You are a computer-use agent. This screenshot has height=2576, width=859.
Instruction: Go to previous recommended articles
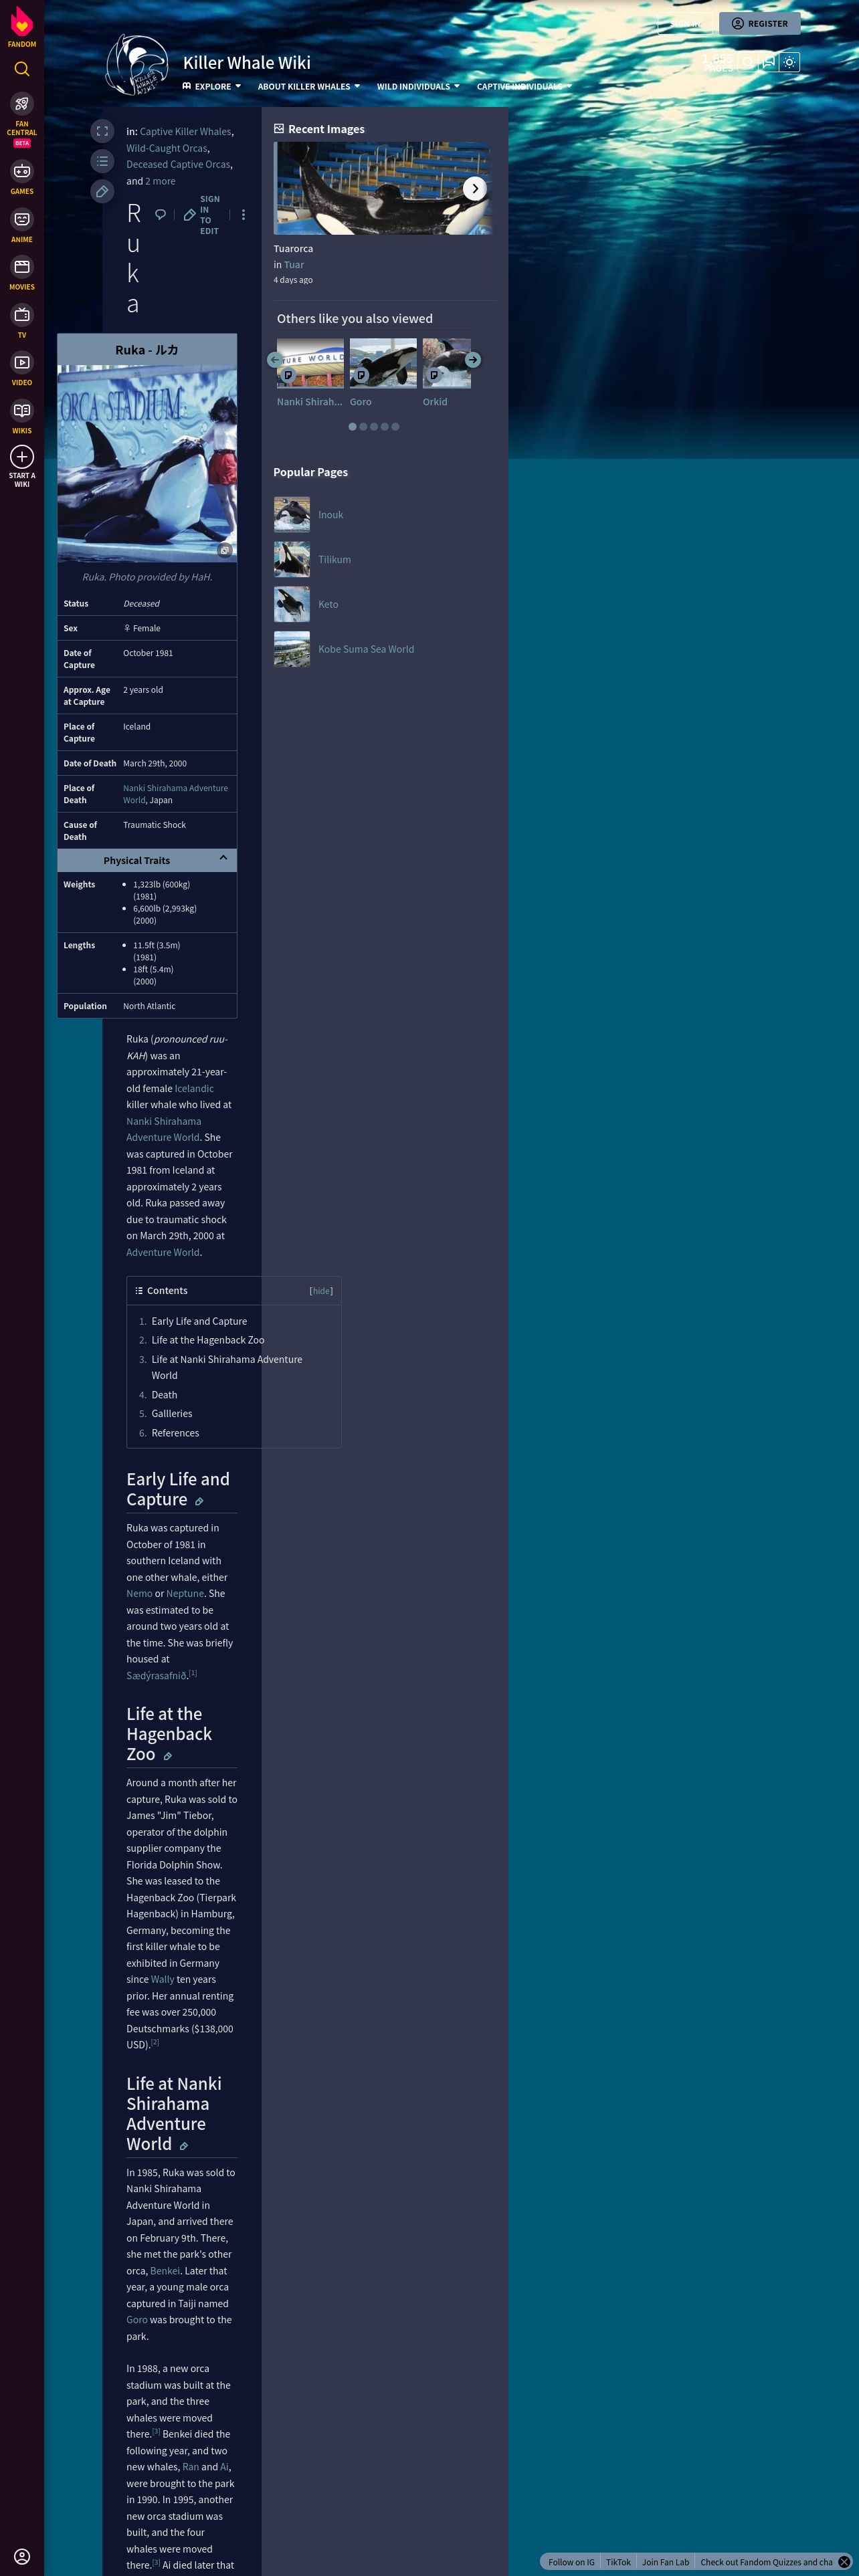(274, 359)
